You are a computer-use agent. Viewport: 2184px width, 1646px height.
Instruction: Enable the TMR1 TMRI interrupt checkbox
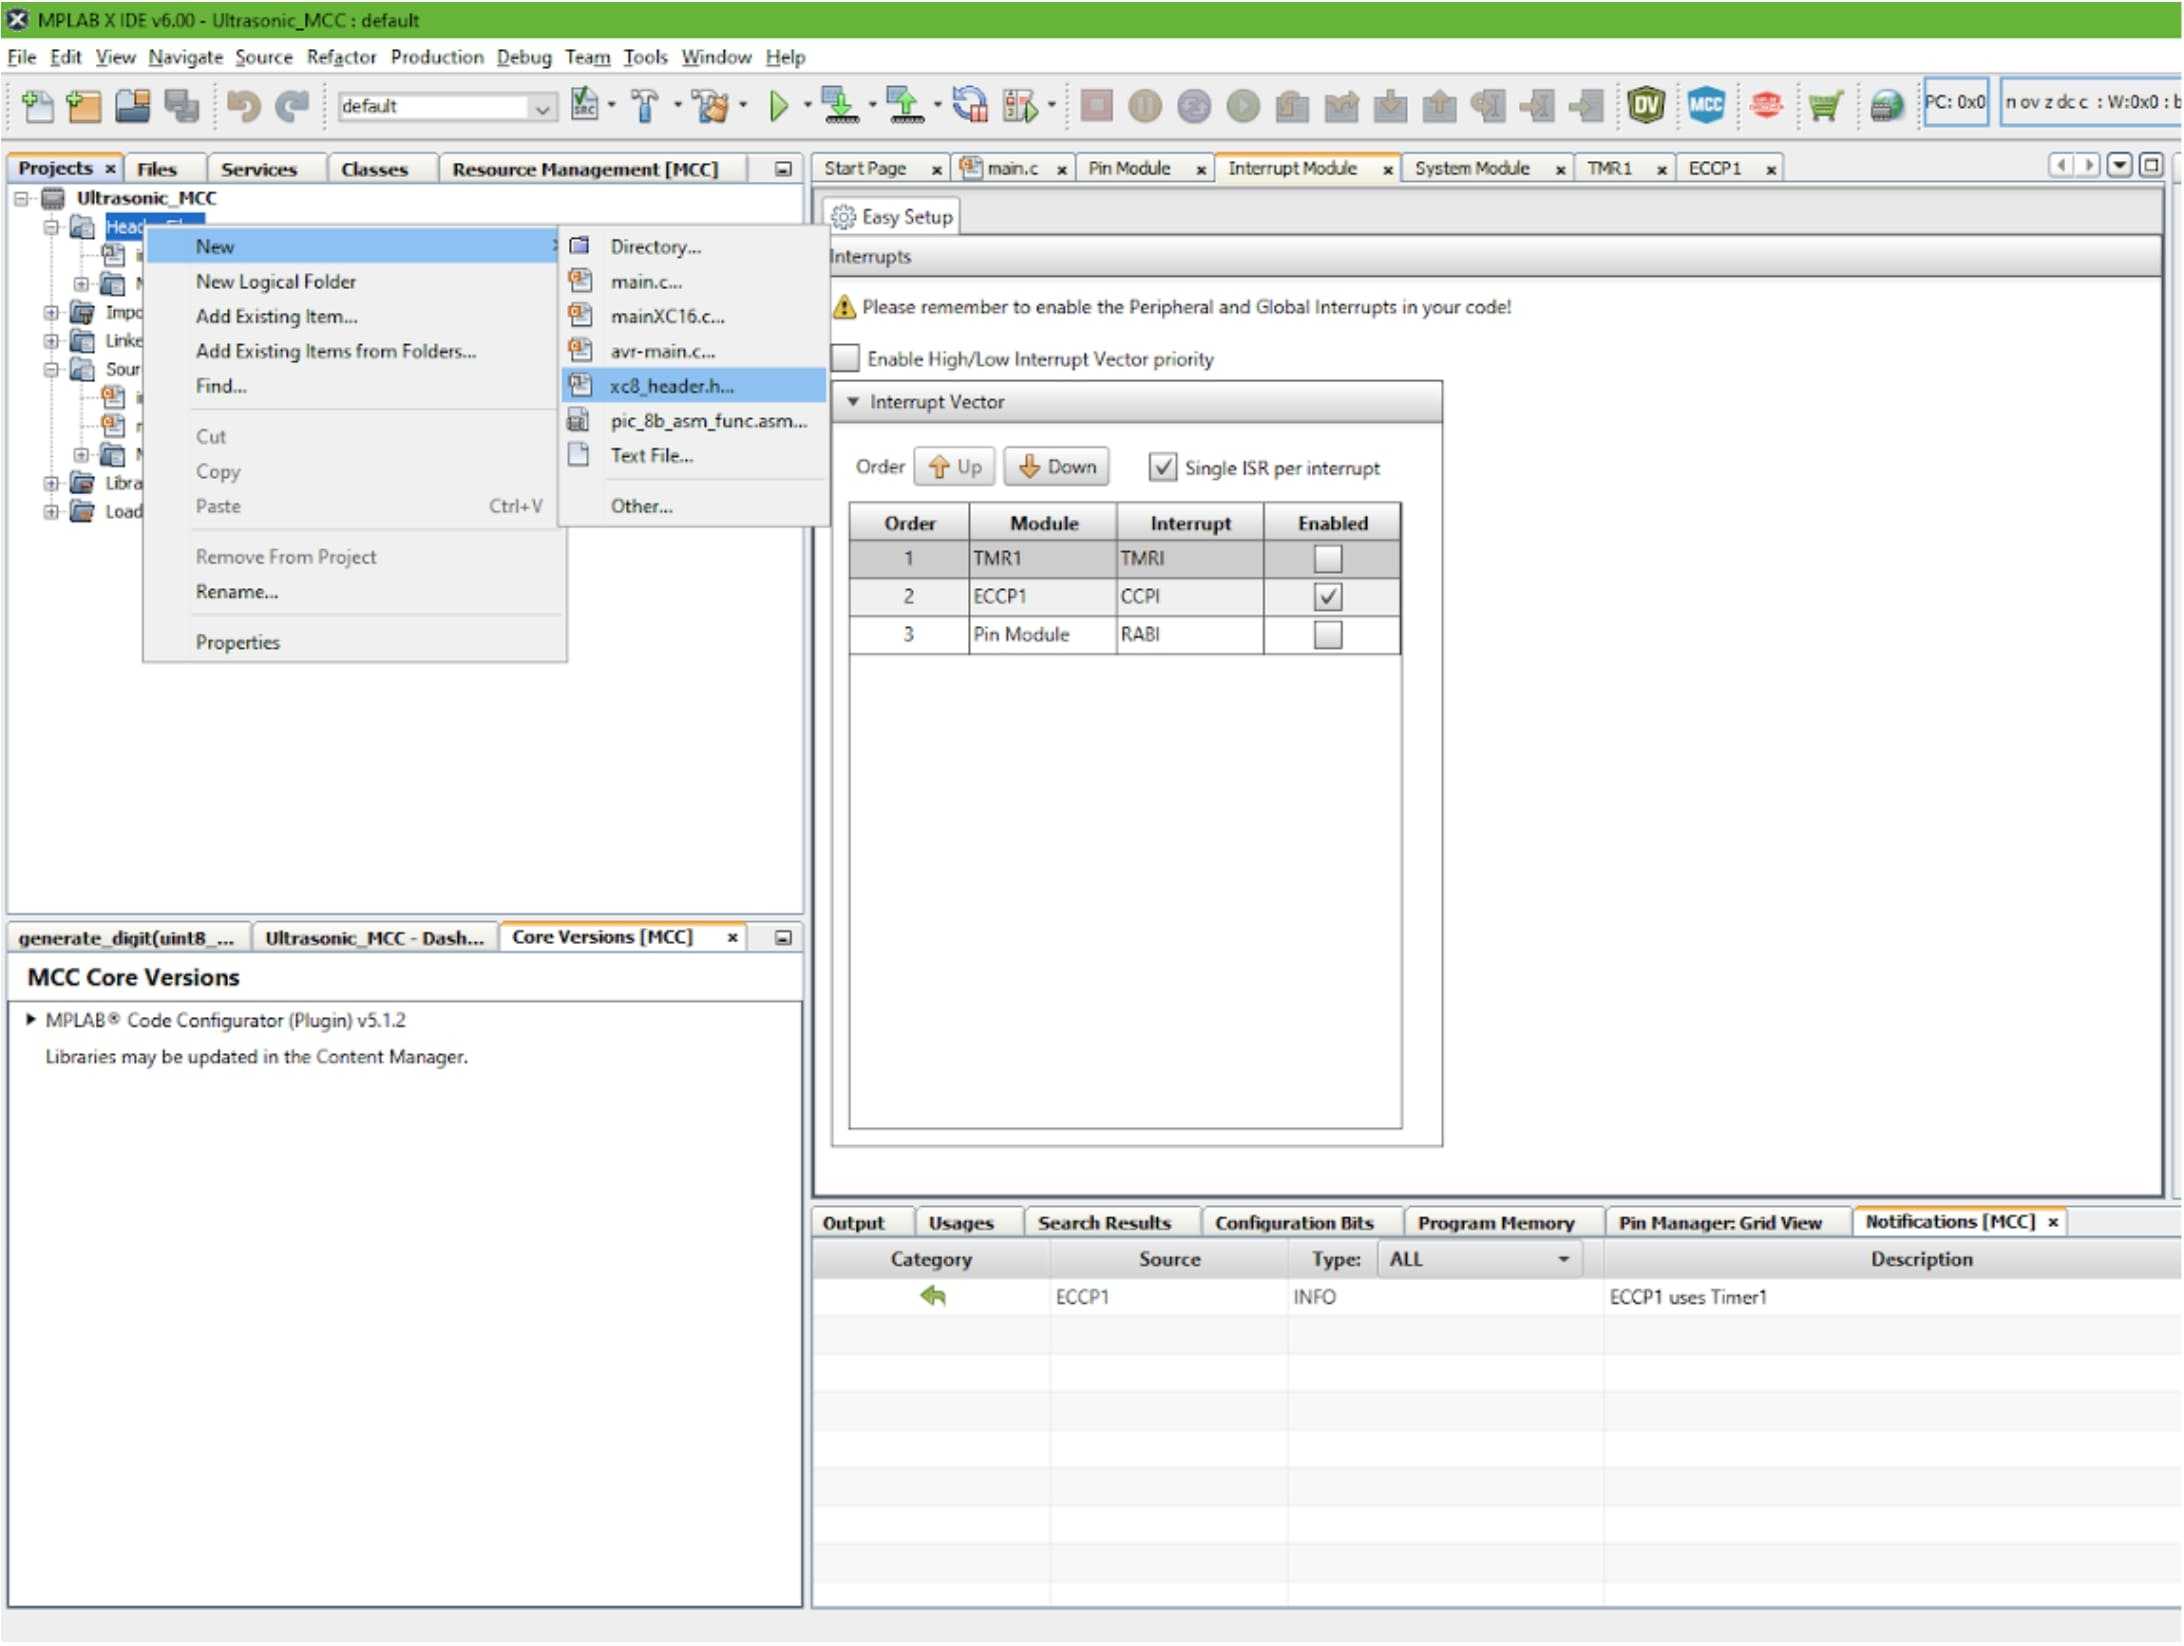click(x=1328, y=559)
